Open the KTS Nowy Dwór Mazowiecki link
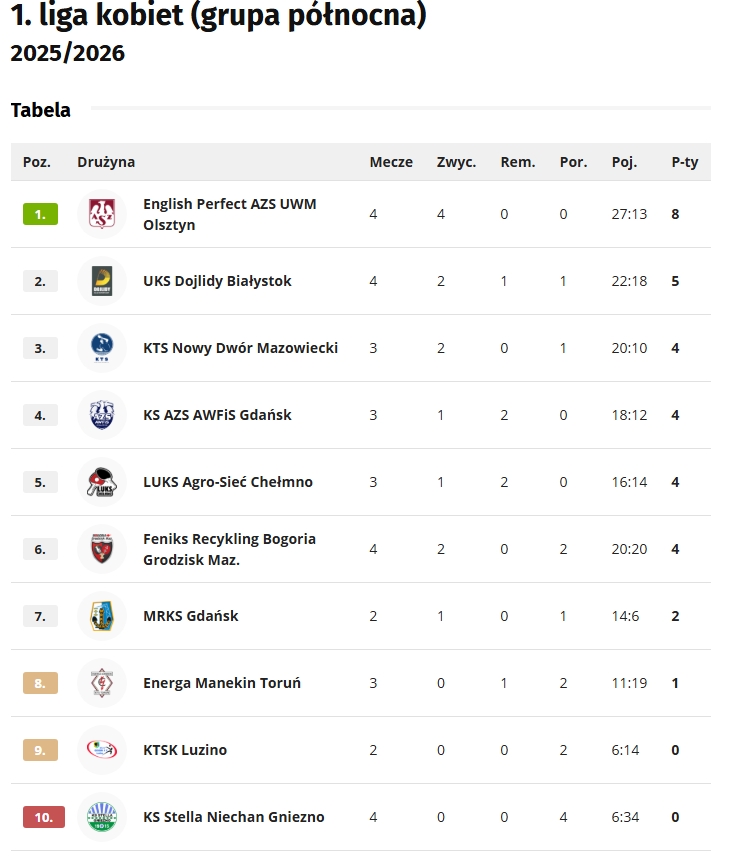The height and width of the screenshot is (861, 736). 240,348
